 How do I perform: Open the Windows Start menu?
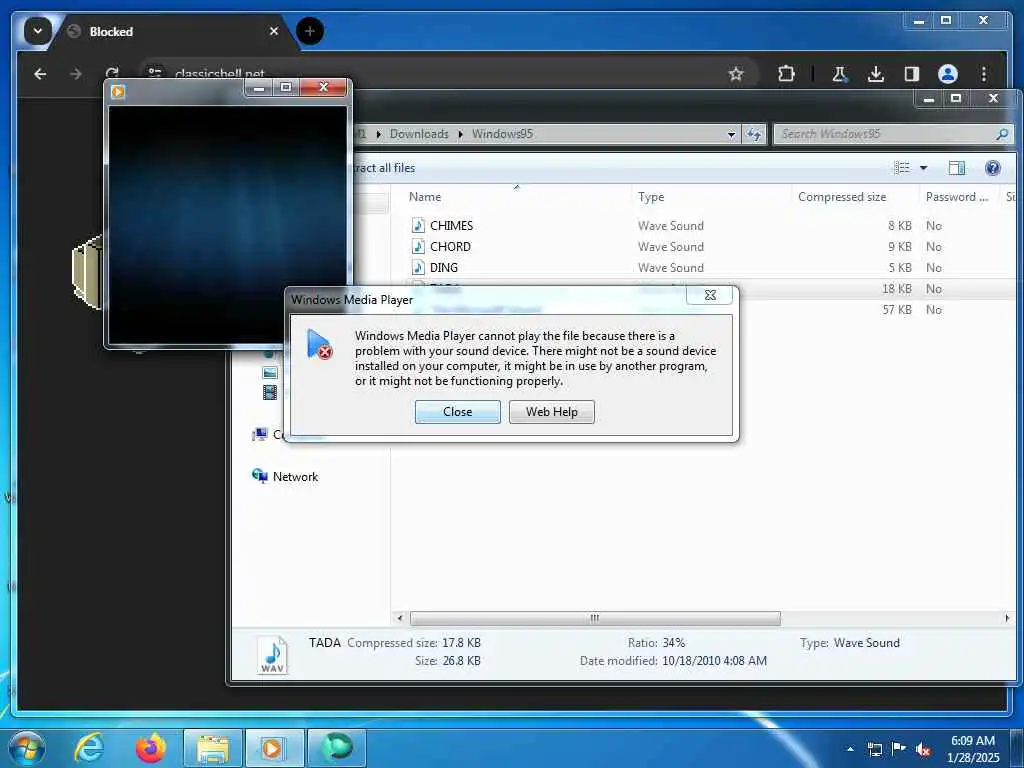pos(27,748)
